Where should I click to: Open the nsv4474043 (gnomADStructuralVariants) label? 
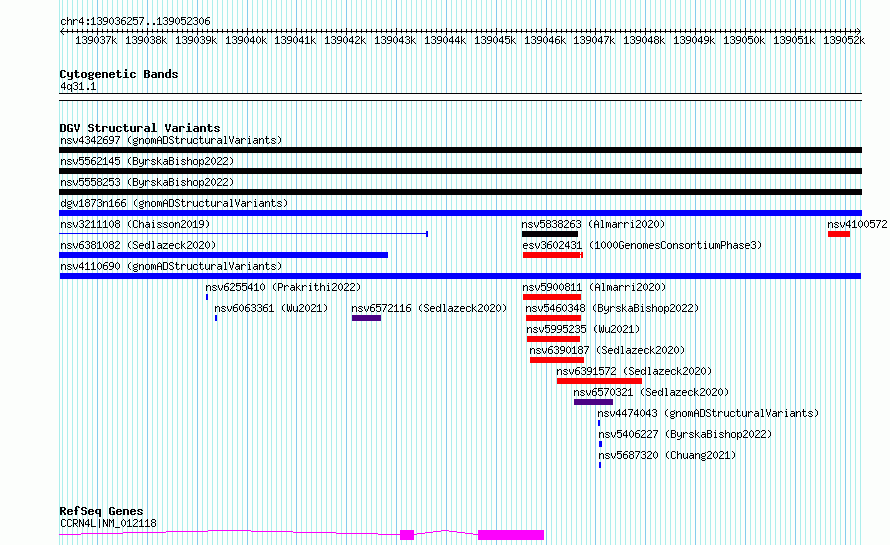[708, 413]
